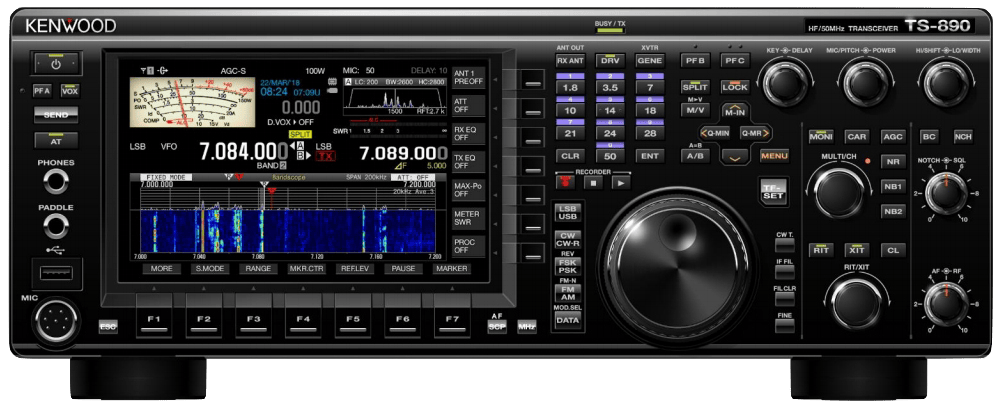Viewport: 1001px width, 404px height.
Task: Toggle the BC beat cancel key
Action: (x=930, y=137)
